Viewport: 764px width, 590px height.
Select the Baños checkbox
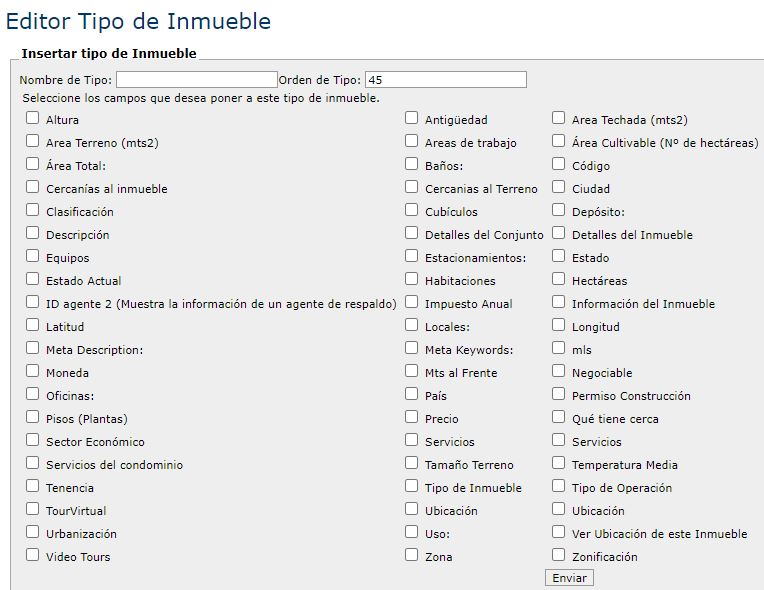[412, 165]
